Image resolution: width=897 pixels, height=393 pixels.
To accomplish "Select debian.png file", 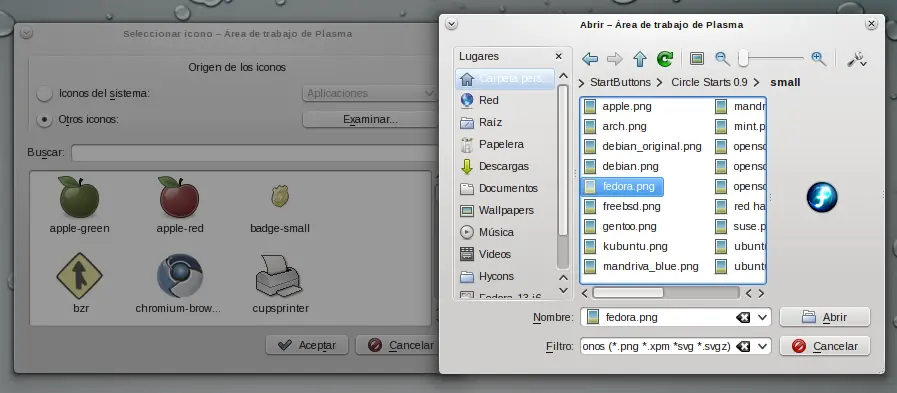I will coord(622,166).
